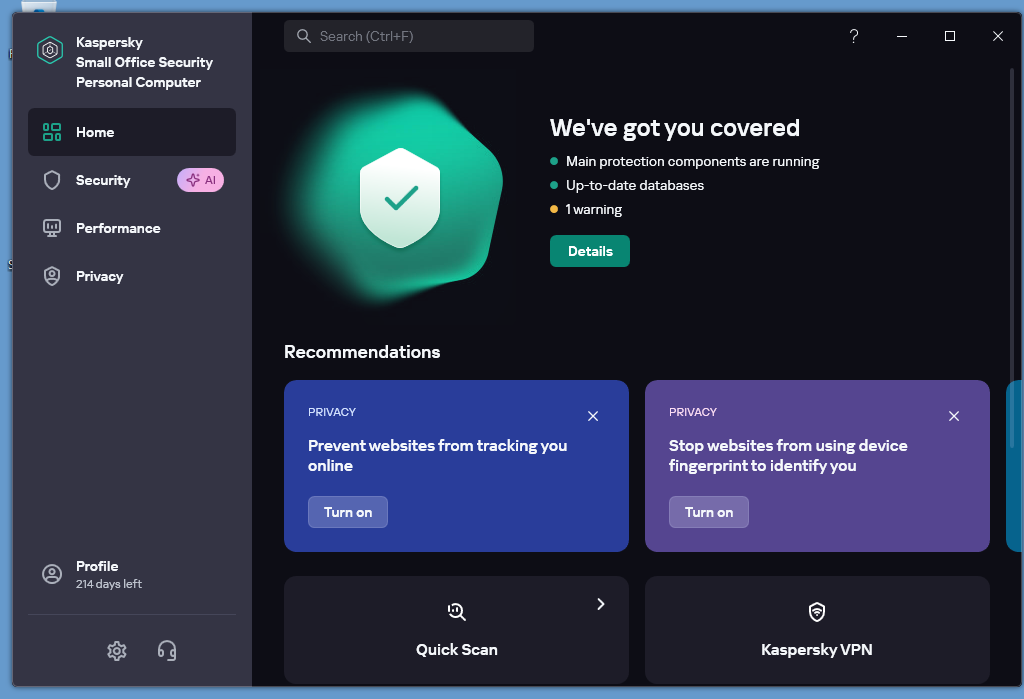The image size is (1024, 699).
Task: Open settings via the gear icon
Action: pyautogui.click(x=117, y=651)
